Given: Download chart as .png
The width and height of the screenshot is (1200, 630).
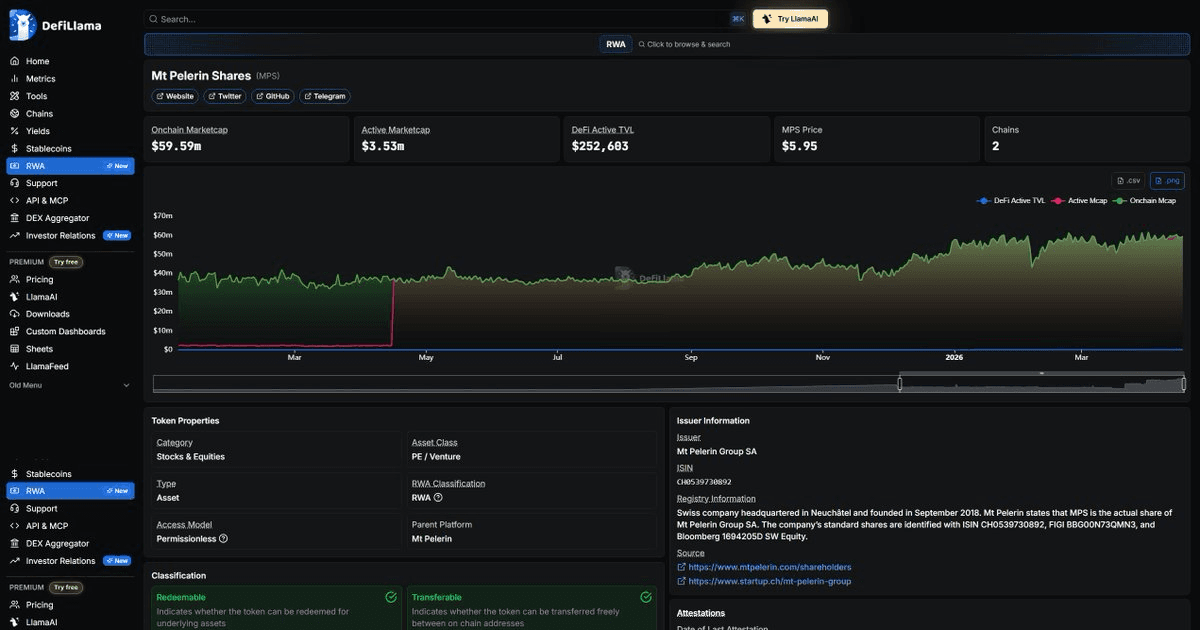Looking at the screenshot, I should coord(1167,181).
